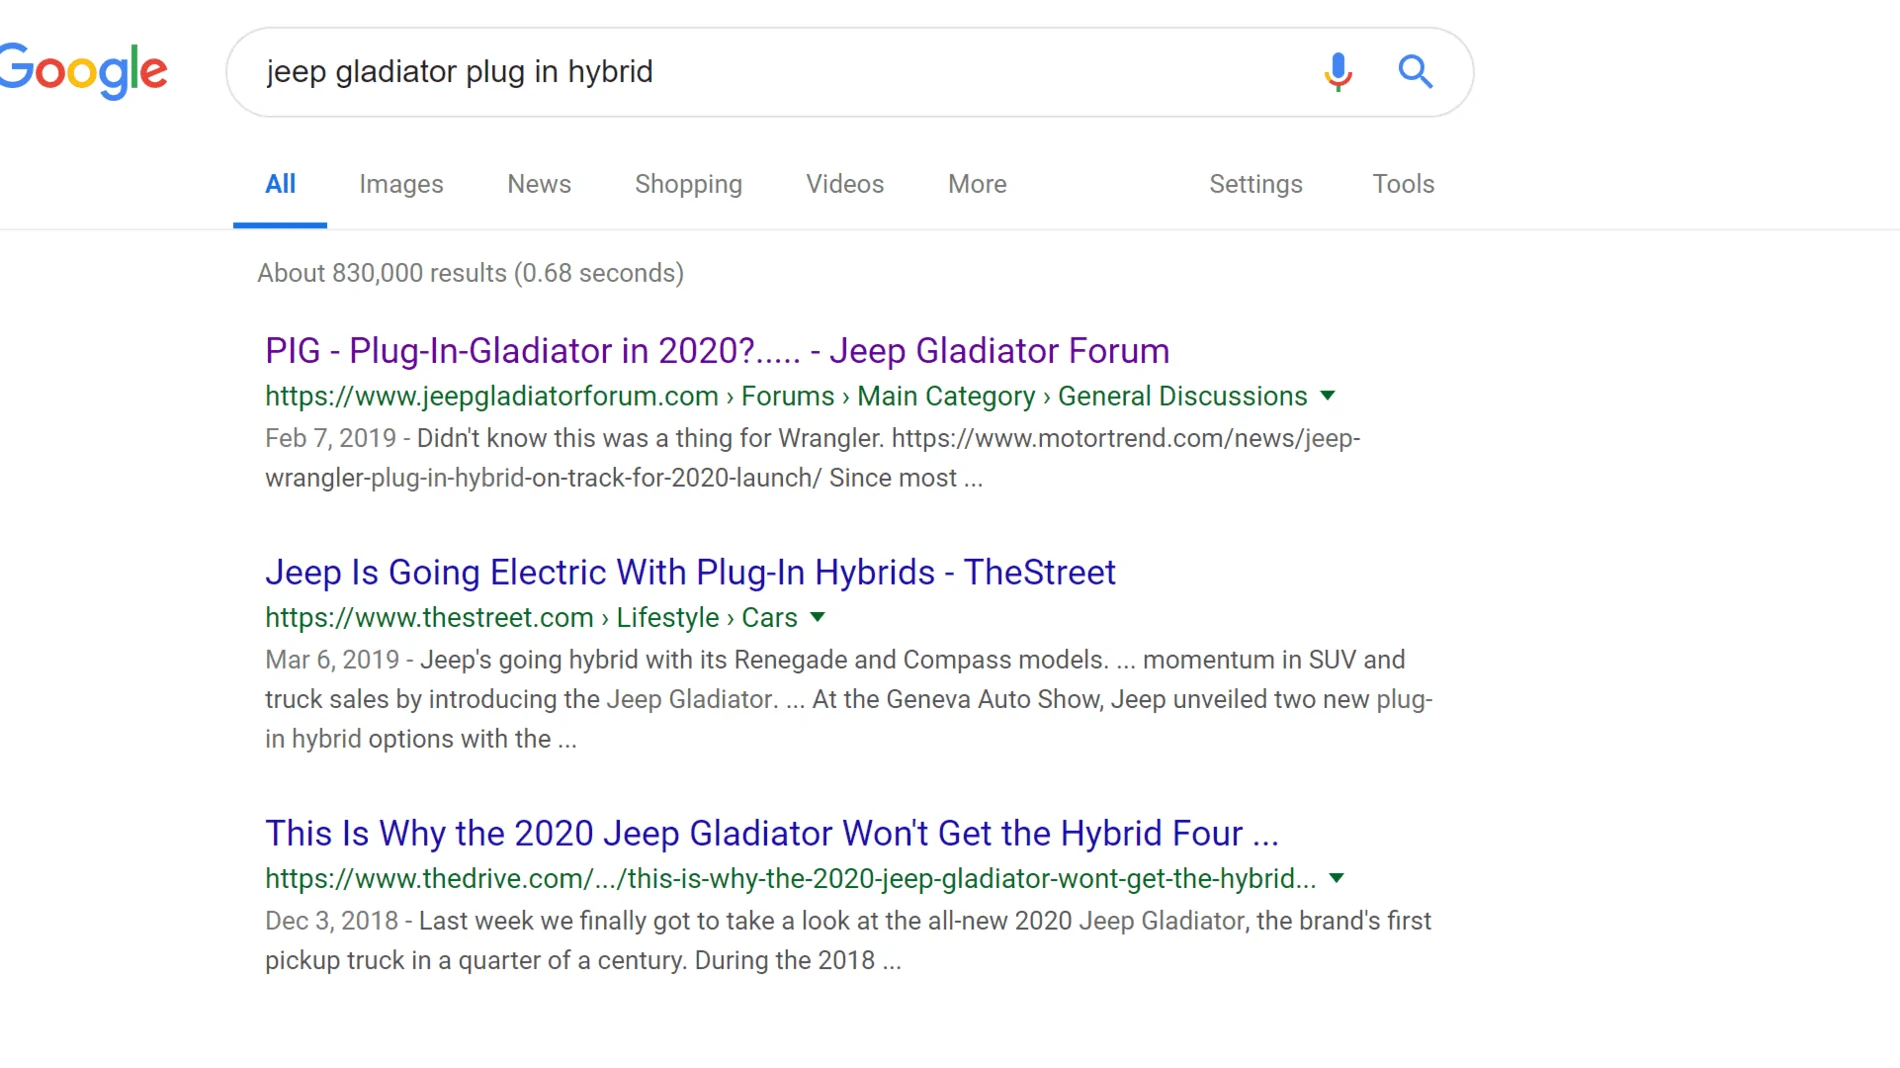
Task: Expand the More search categories menu
Action: click(x=977, y=184)
